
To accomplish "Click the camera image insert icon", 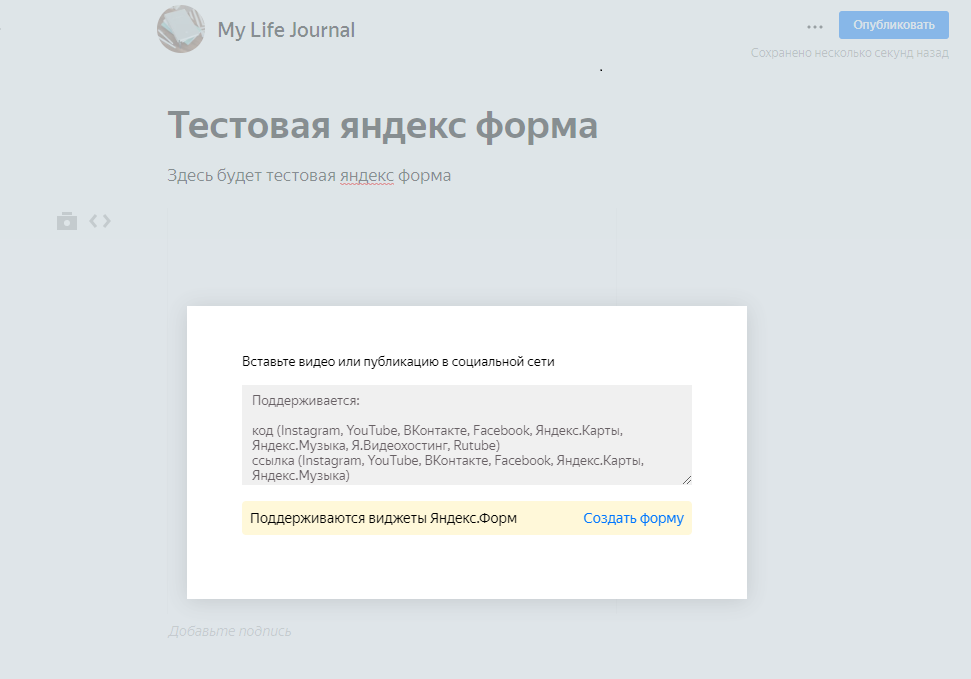I will [x=67, y=221].
